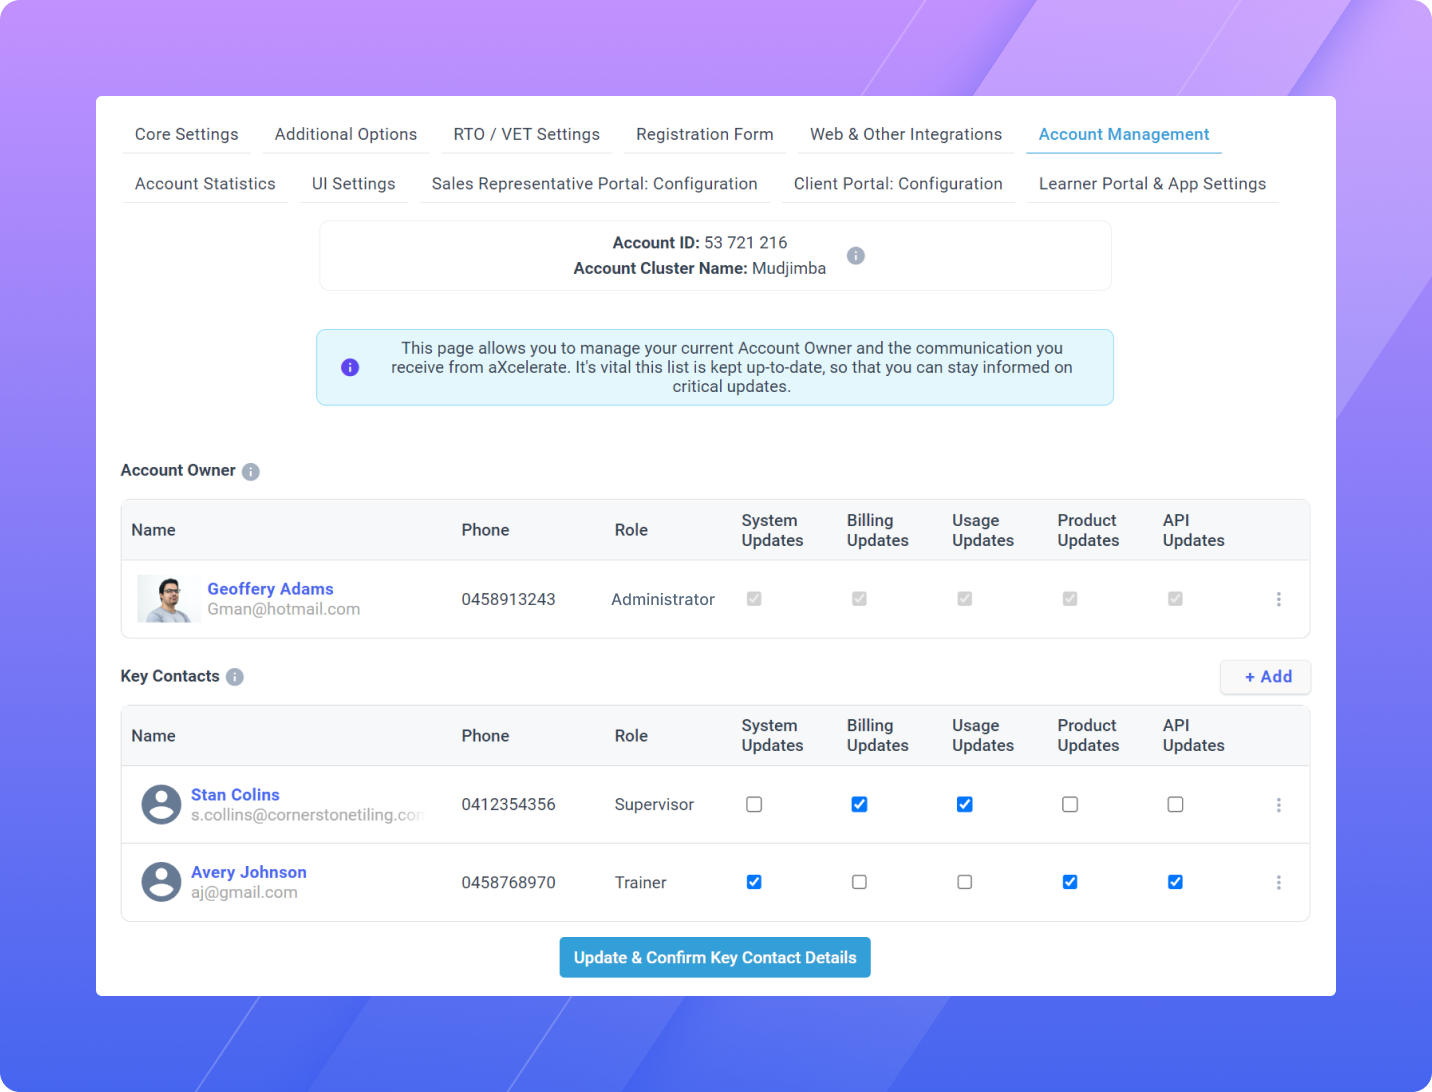Switch to the Core Settings tab
1432x1092 pixels.
(186, 134)
